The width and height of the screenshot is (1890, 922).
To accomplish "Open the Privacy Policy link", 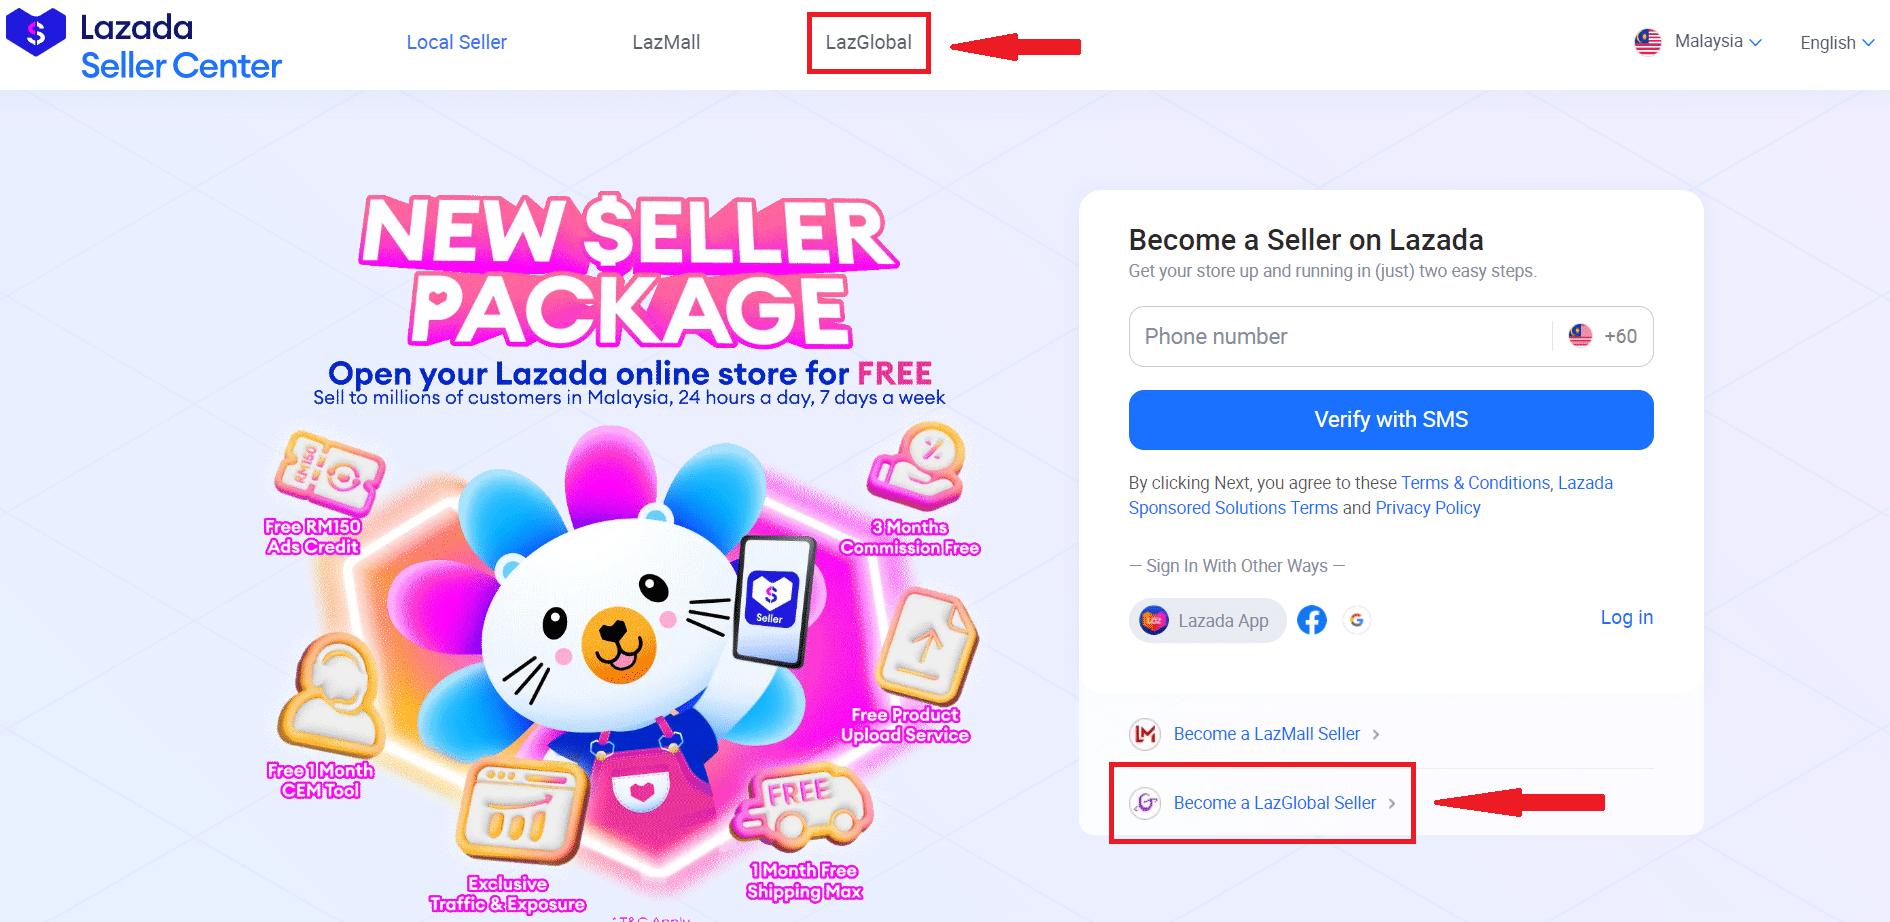I will coord(1428,508).
